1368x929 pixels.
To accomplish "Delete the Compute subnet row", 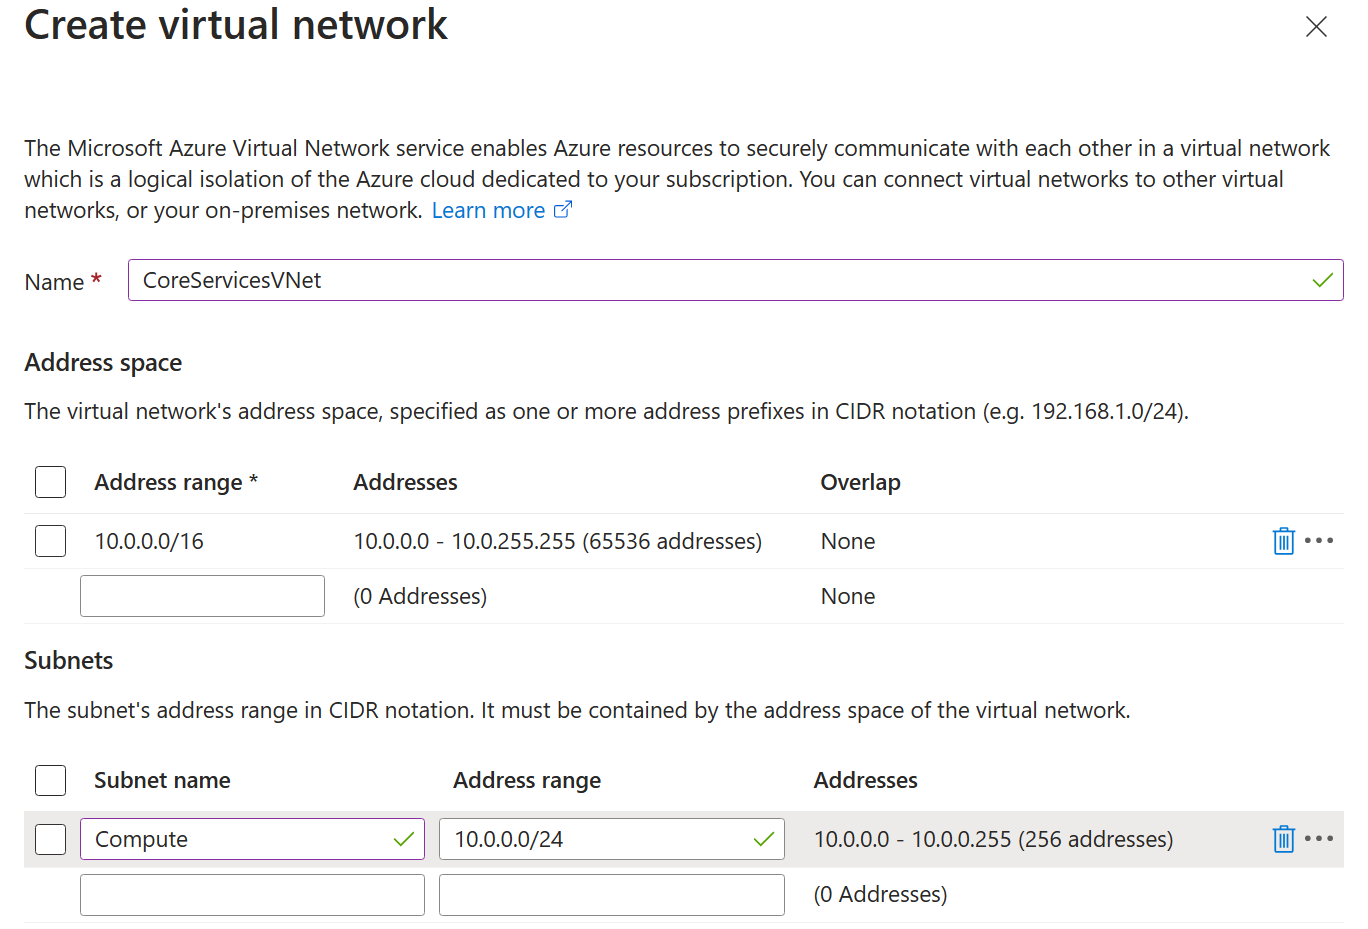I will coord(1283,839).
